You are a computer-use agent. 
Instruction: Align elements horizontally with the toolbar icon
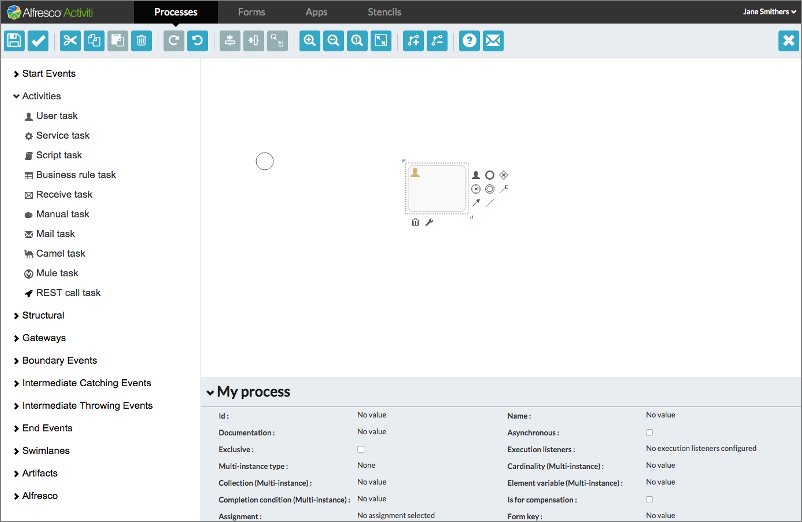[254, 41]
